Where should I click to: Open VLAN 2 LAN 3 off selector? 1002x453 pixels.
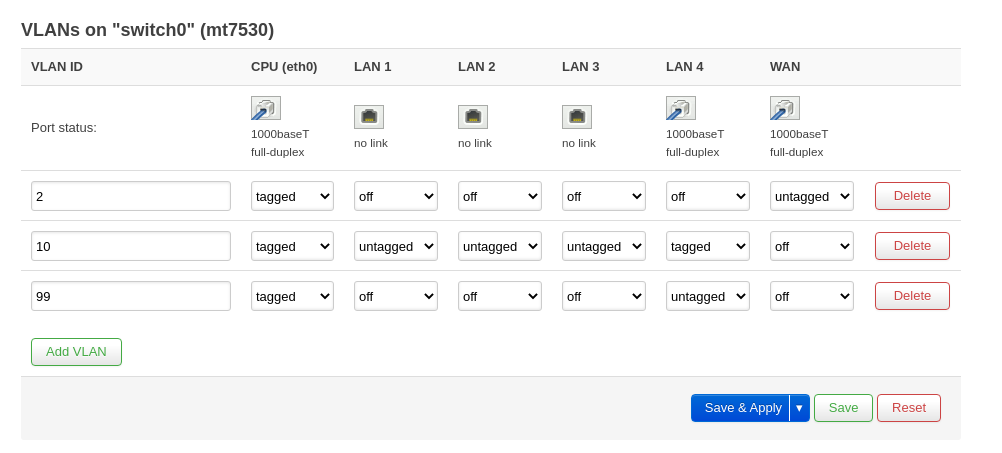604,196
